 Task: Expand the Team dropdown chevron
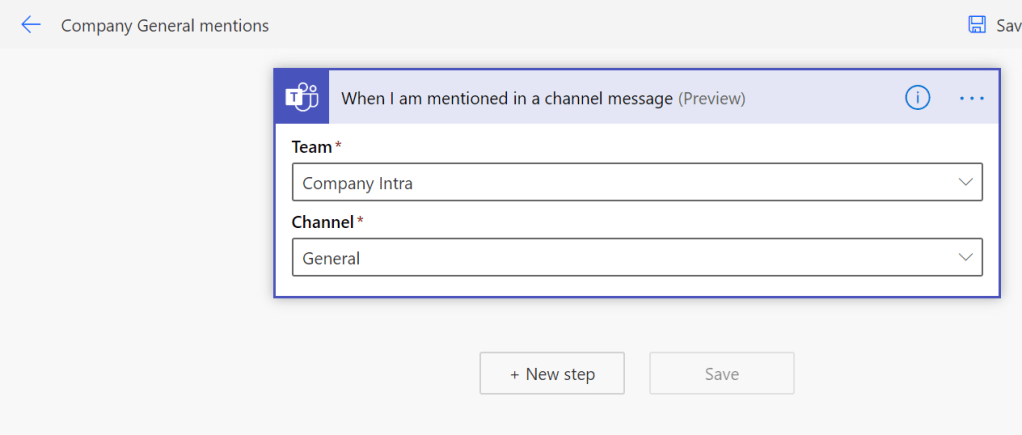965,183
